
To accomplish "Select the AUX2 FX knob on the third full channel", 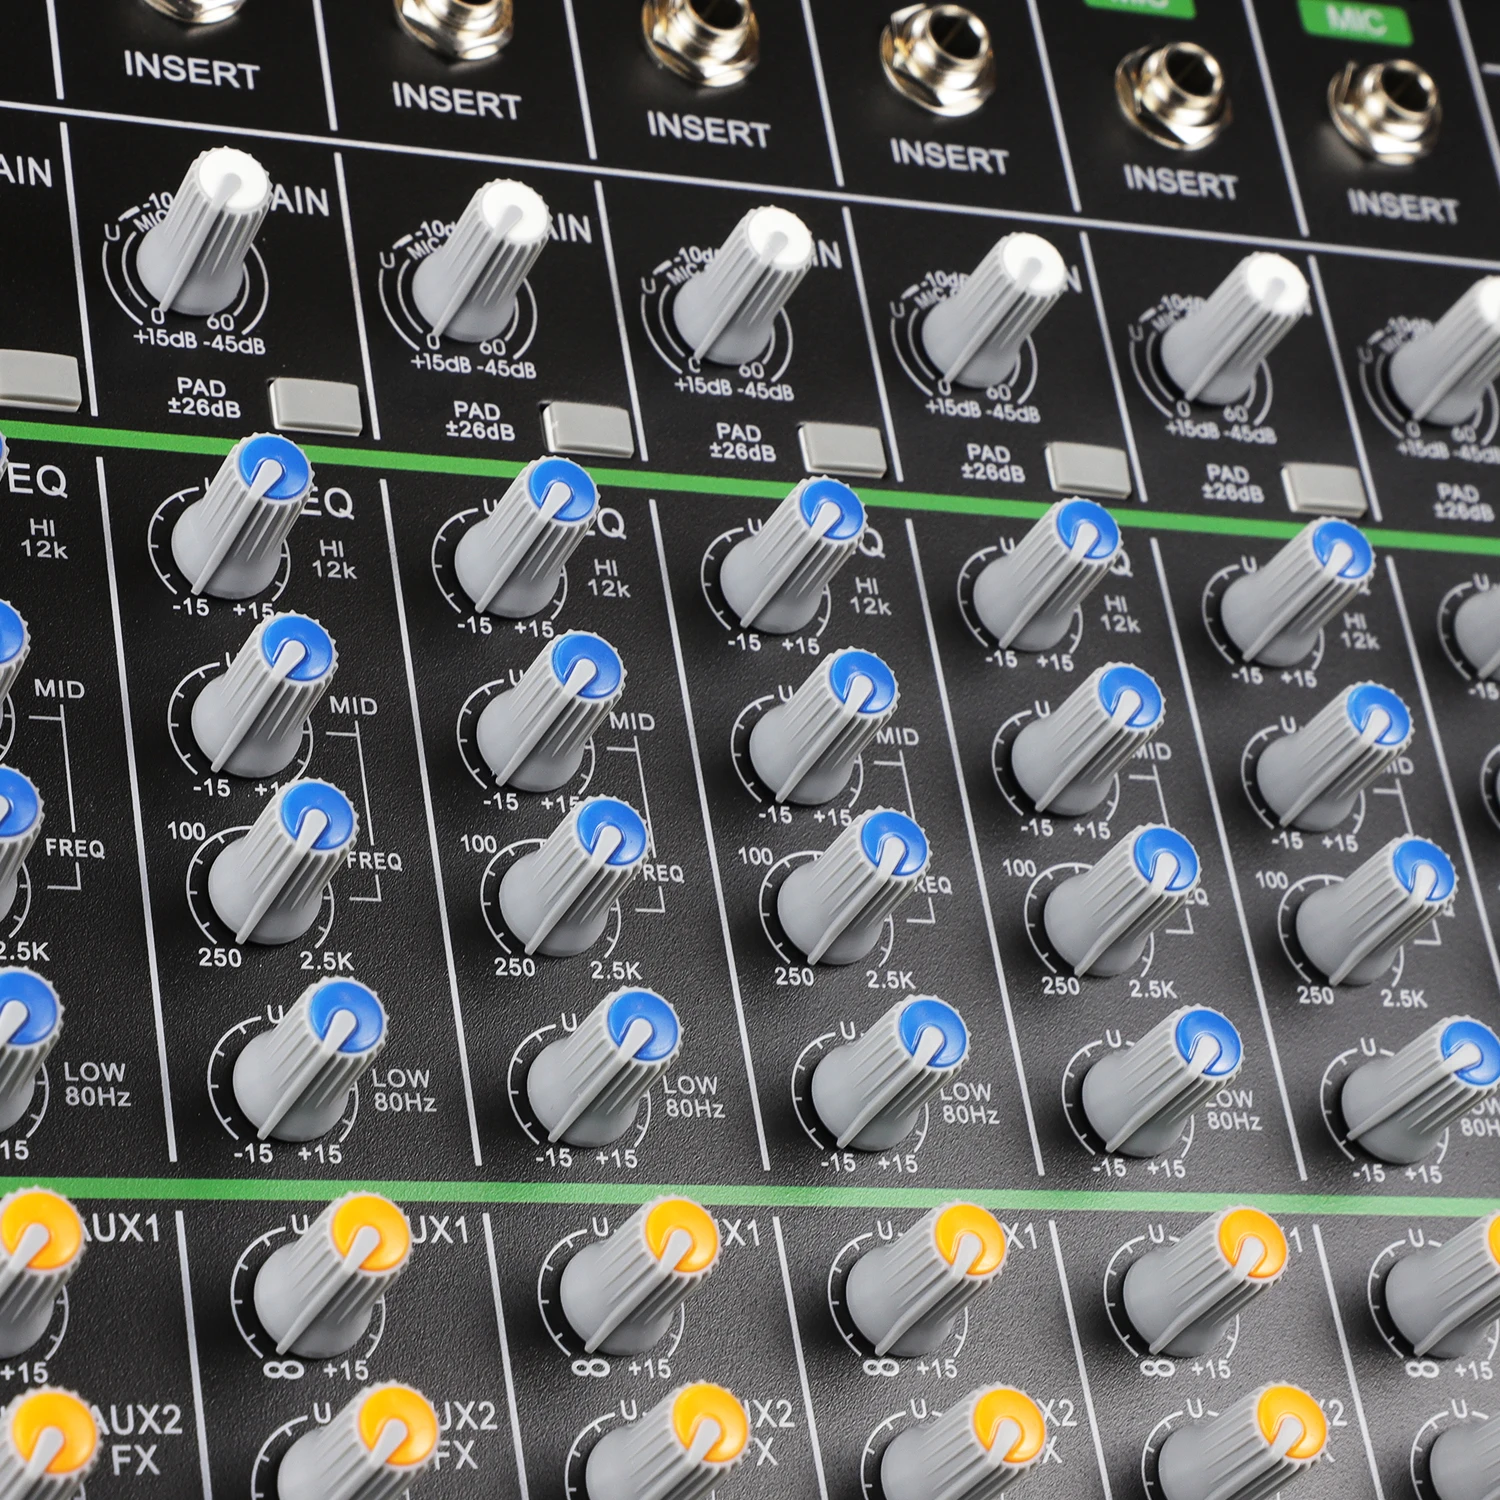I will (964, 1443).
